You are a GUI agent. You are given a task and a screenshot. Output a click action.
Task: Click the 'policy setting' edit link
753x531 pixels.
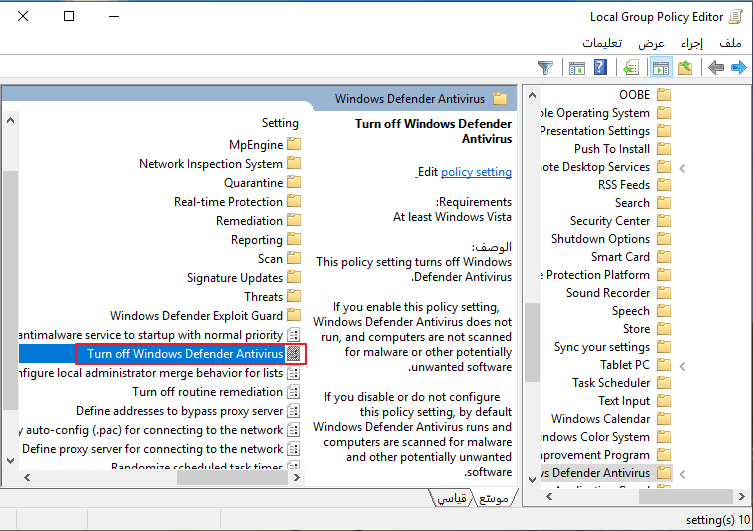[476, 172]
